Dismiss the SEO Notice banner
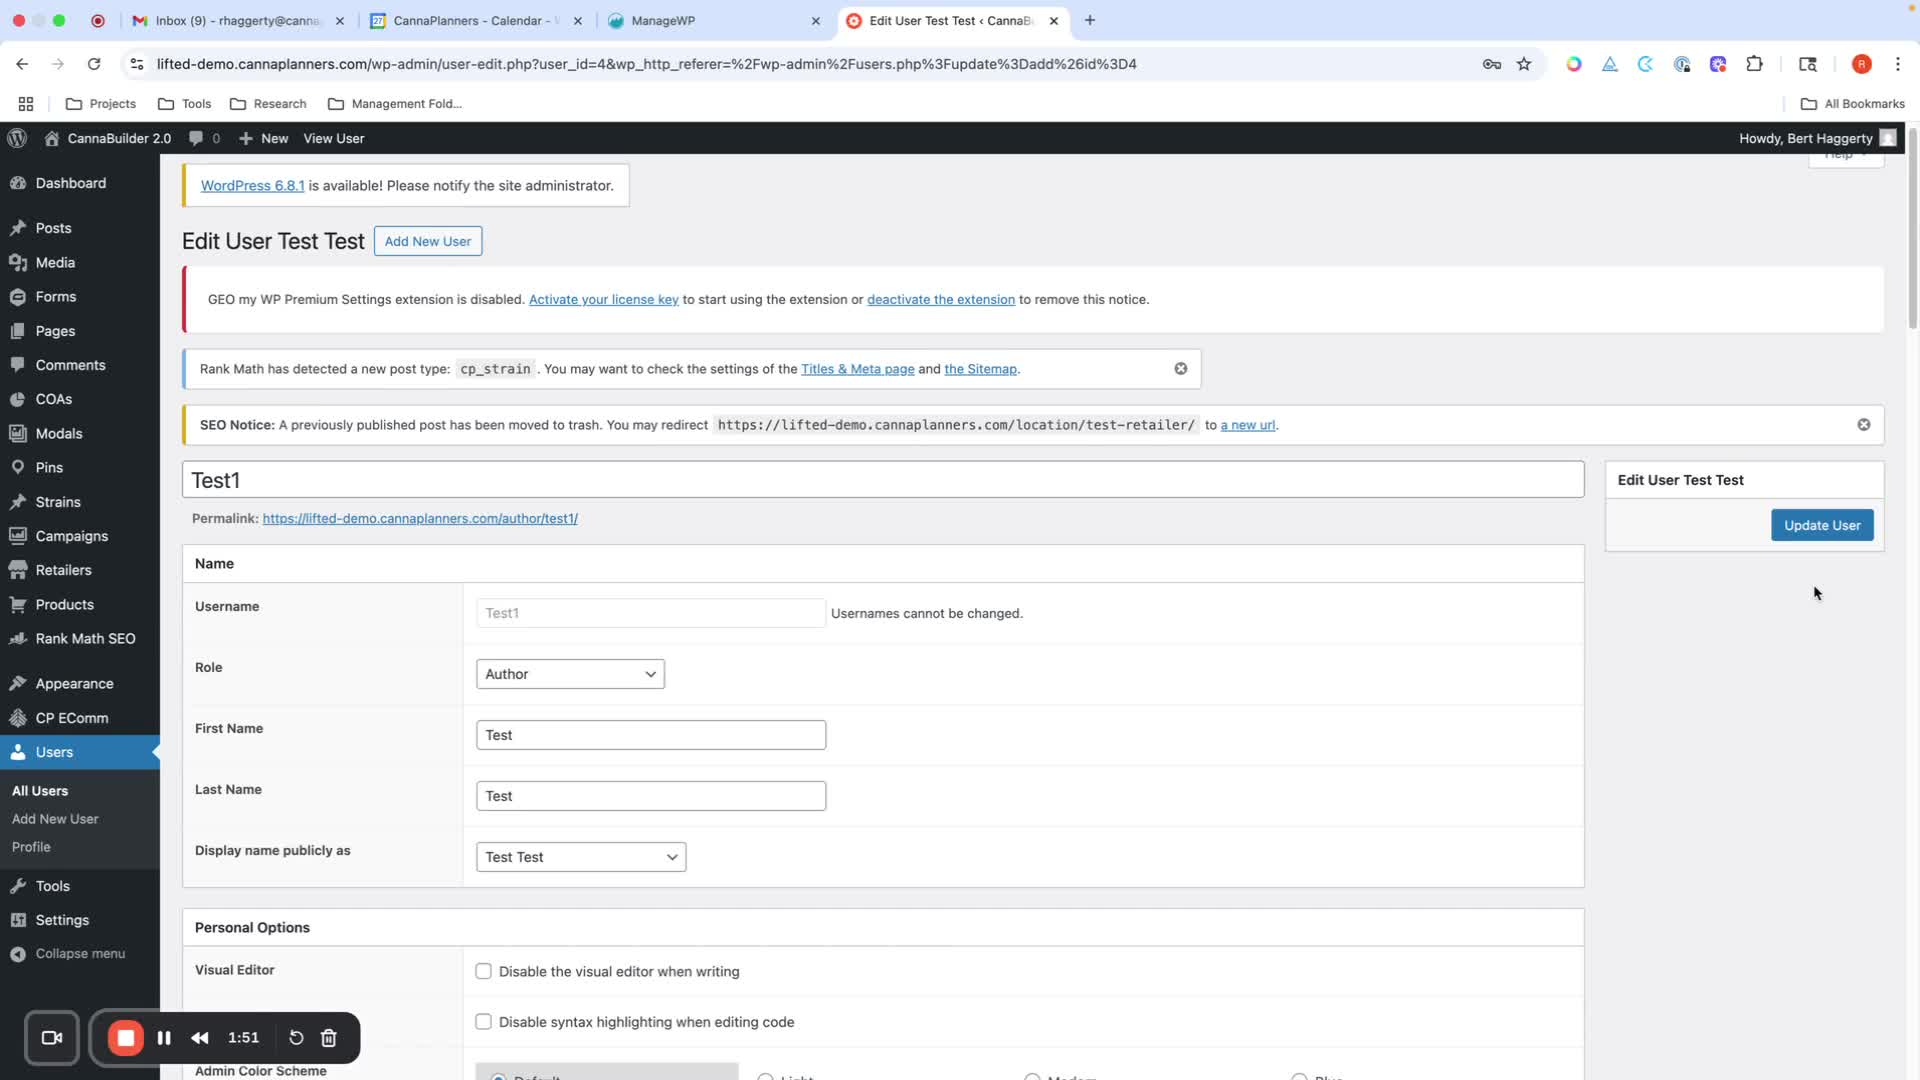This screenshot has height=1080, width=1920. pos(1864,425)
